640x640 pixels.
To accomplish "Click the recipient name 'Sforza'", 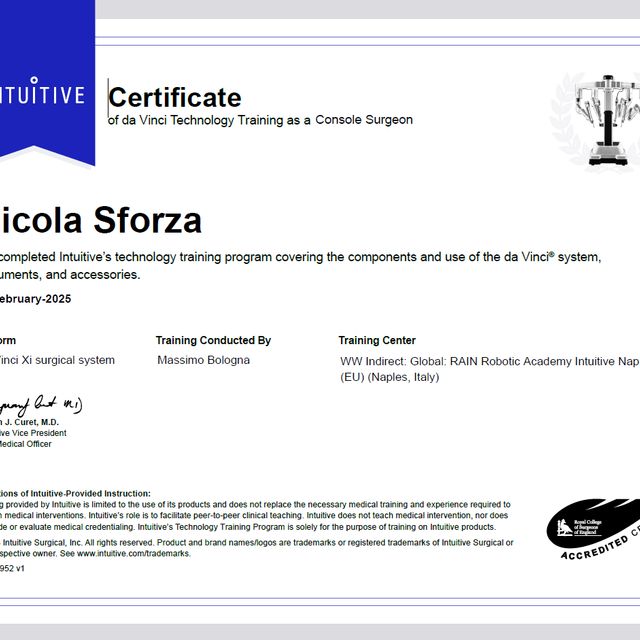I will (147, 220).
